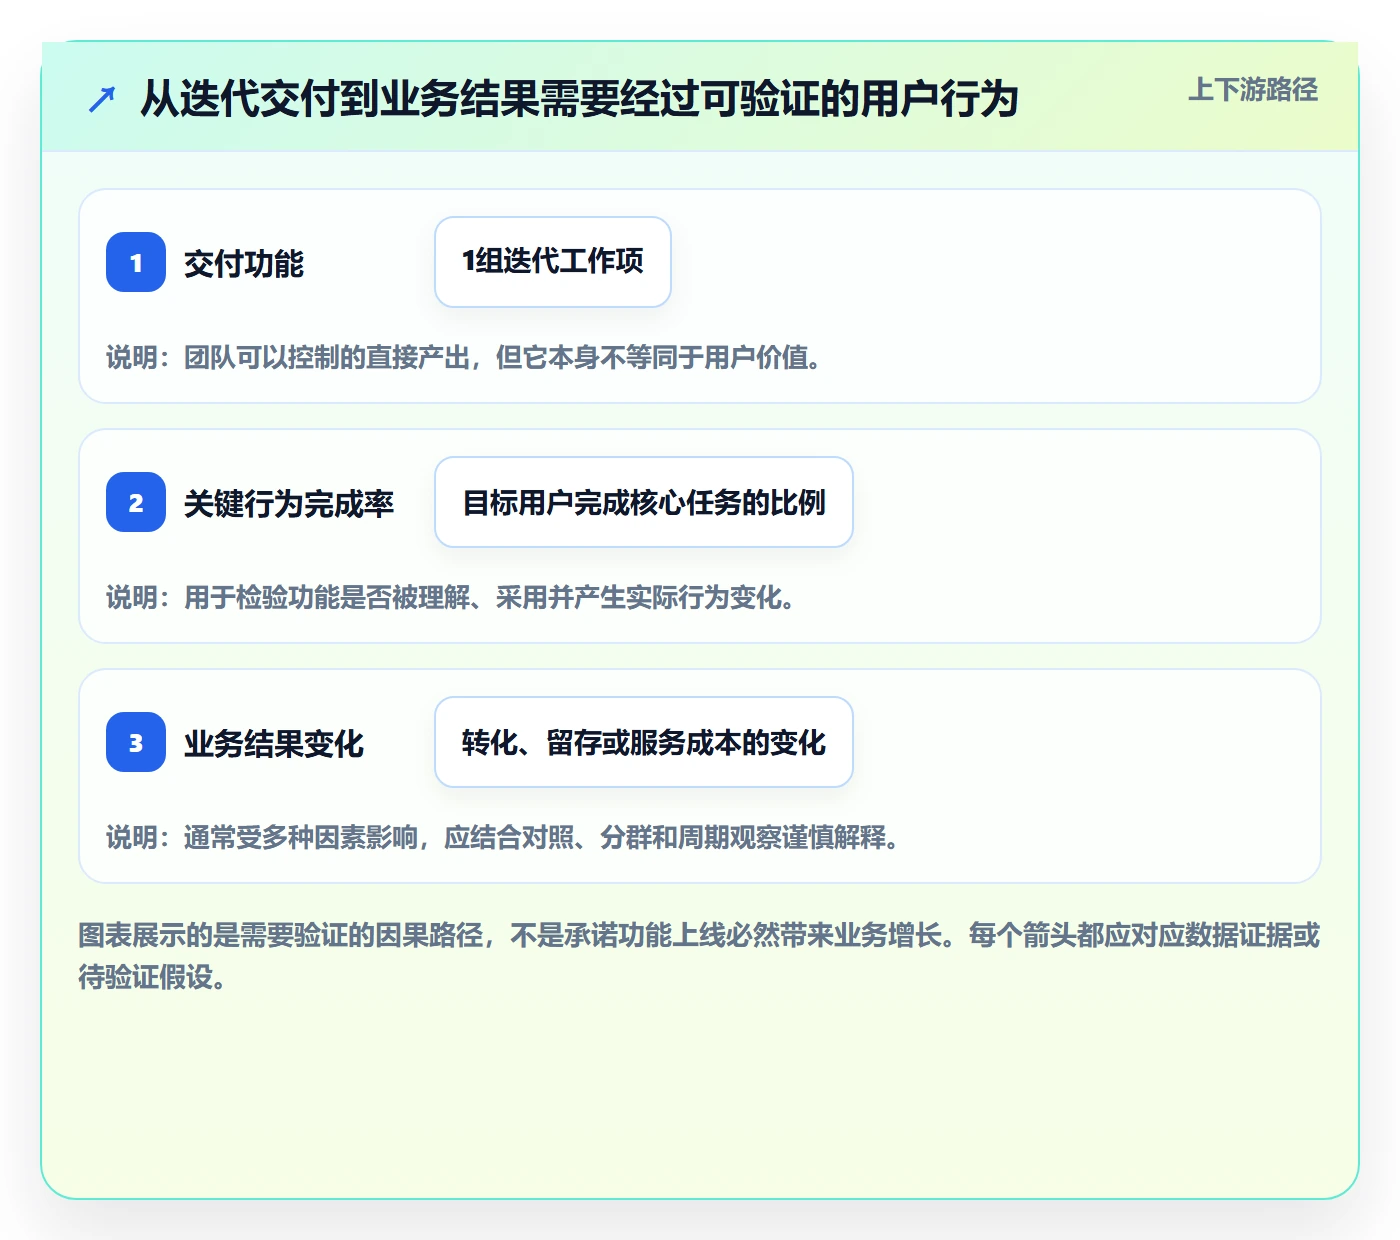Click the 1组迭代工作项 pill
The width and height of the screenshot is (1400, 1240).
(553, 262)
